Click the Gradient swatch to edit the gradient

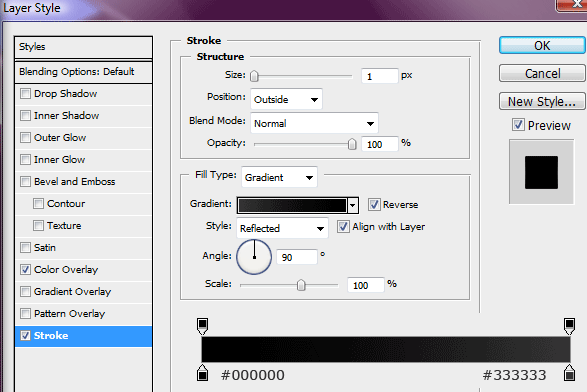point(292,205)
